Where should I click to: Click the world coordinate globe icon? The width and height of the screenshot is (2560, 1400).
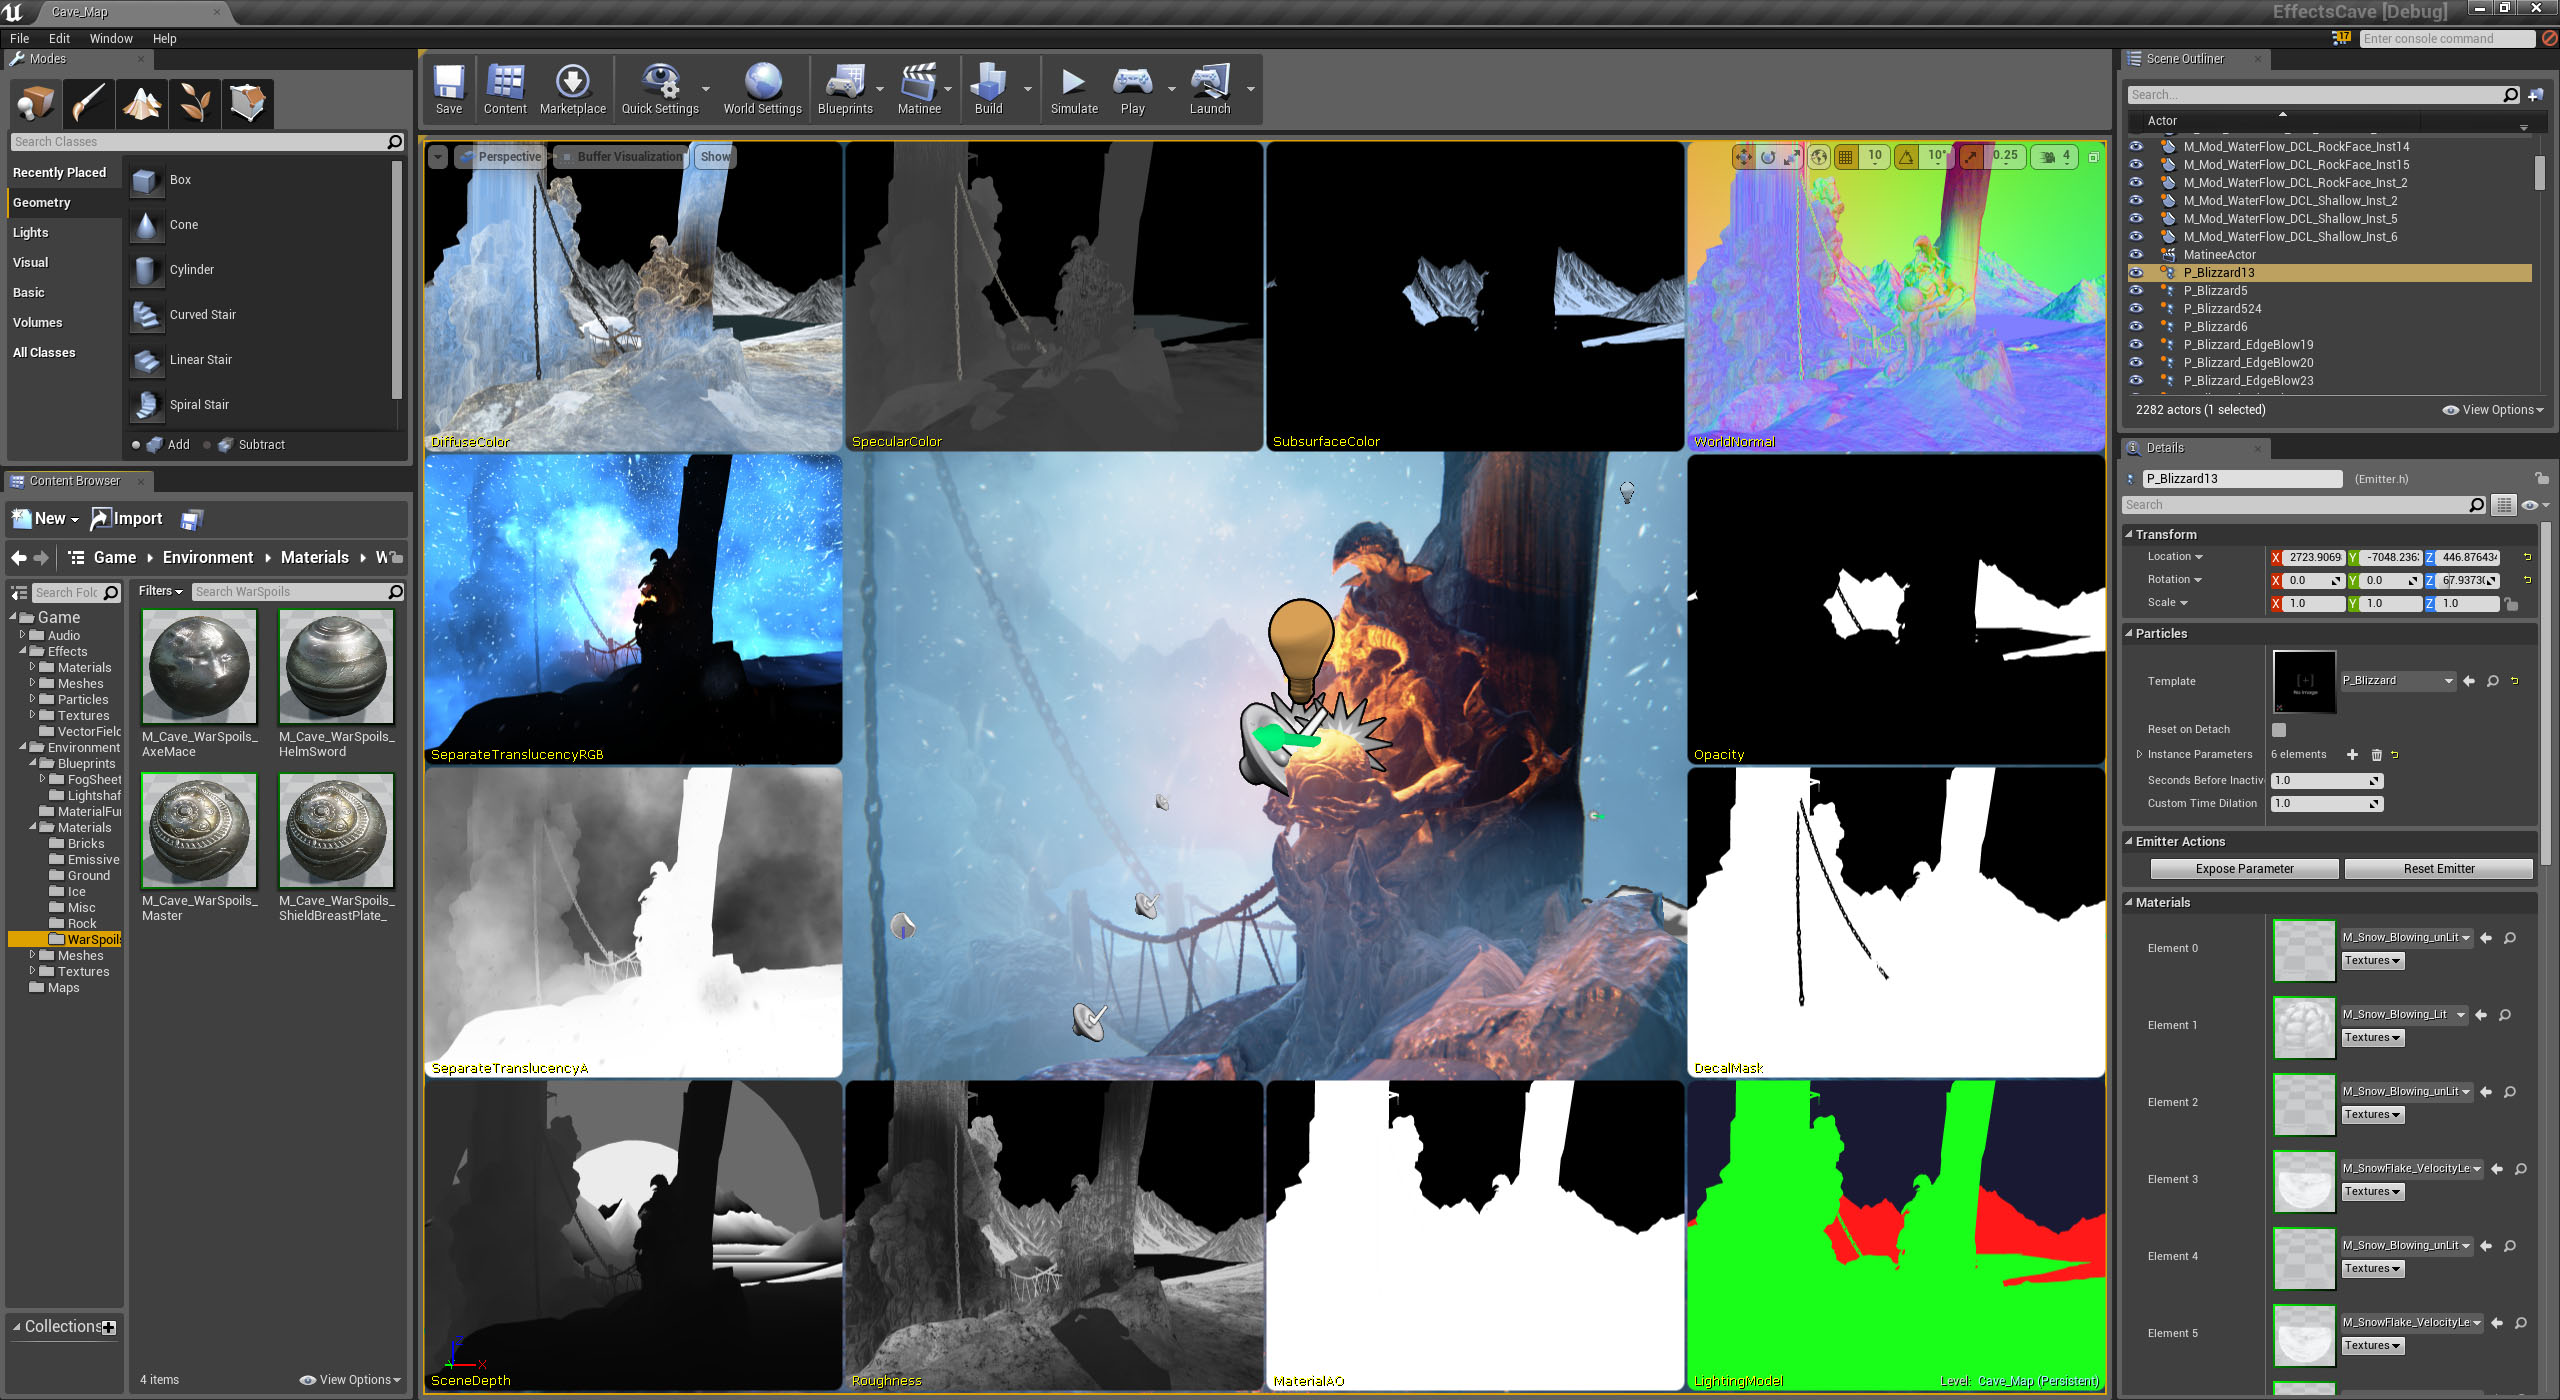(x=1819, y=157)
